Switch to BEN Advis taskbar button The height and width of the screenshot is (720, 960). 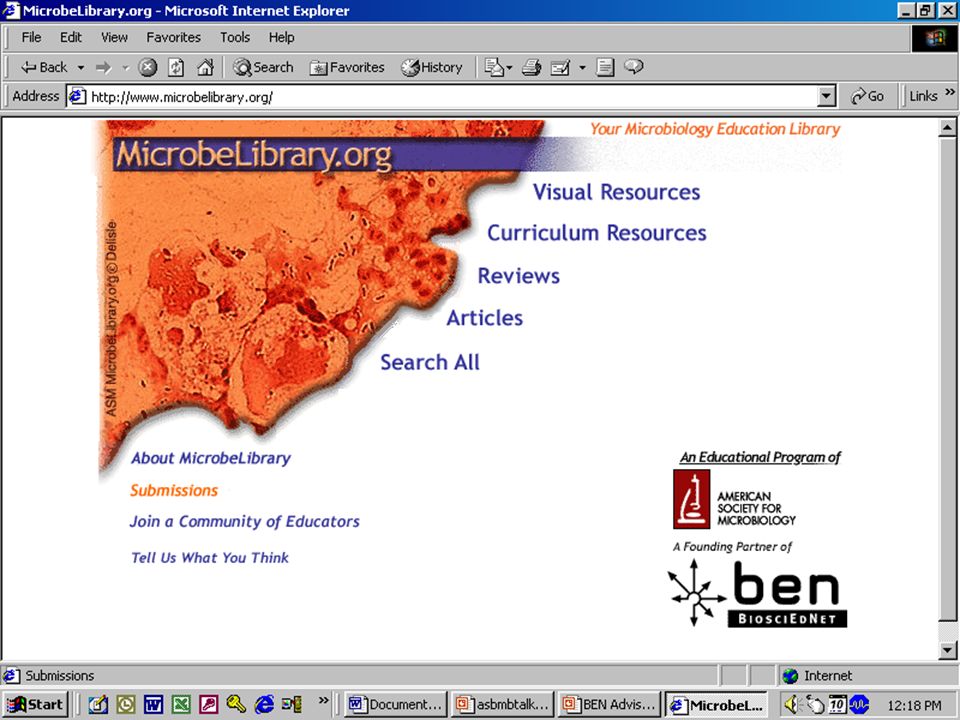coord(609,705)
